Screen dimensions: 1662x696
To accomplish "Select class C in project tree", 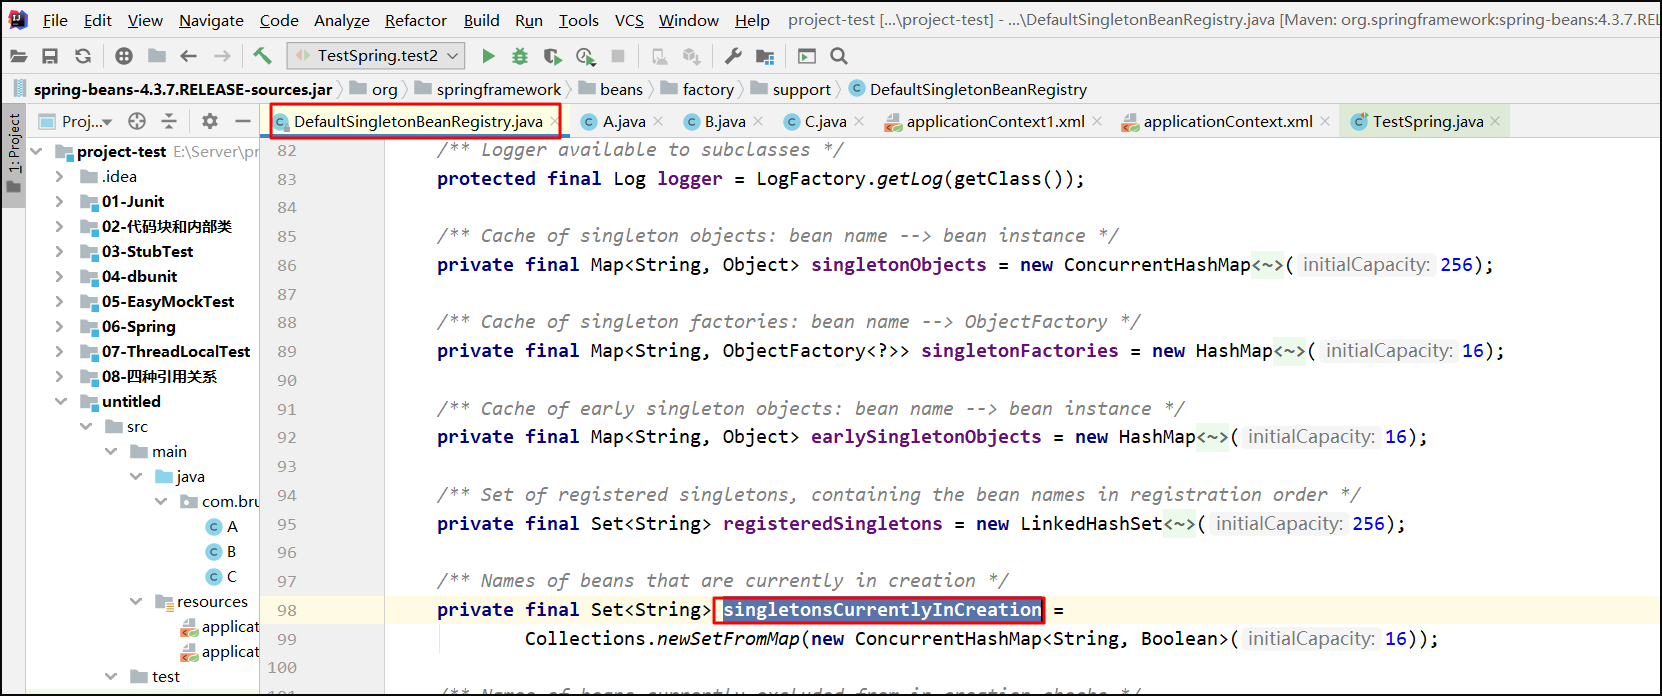I will (232, 576).
